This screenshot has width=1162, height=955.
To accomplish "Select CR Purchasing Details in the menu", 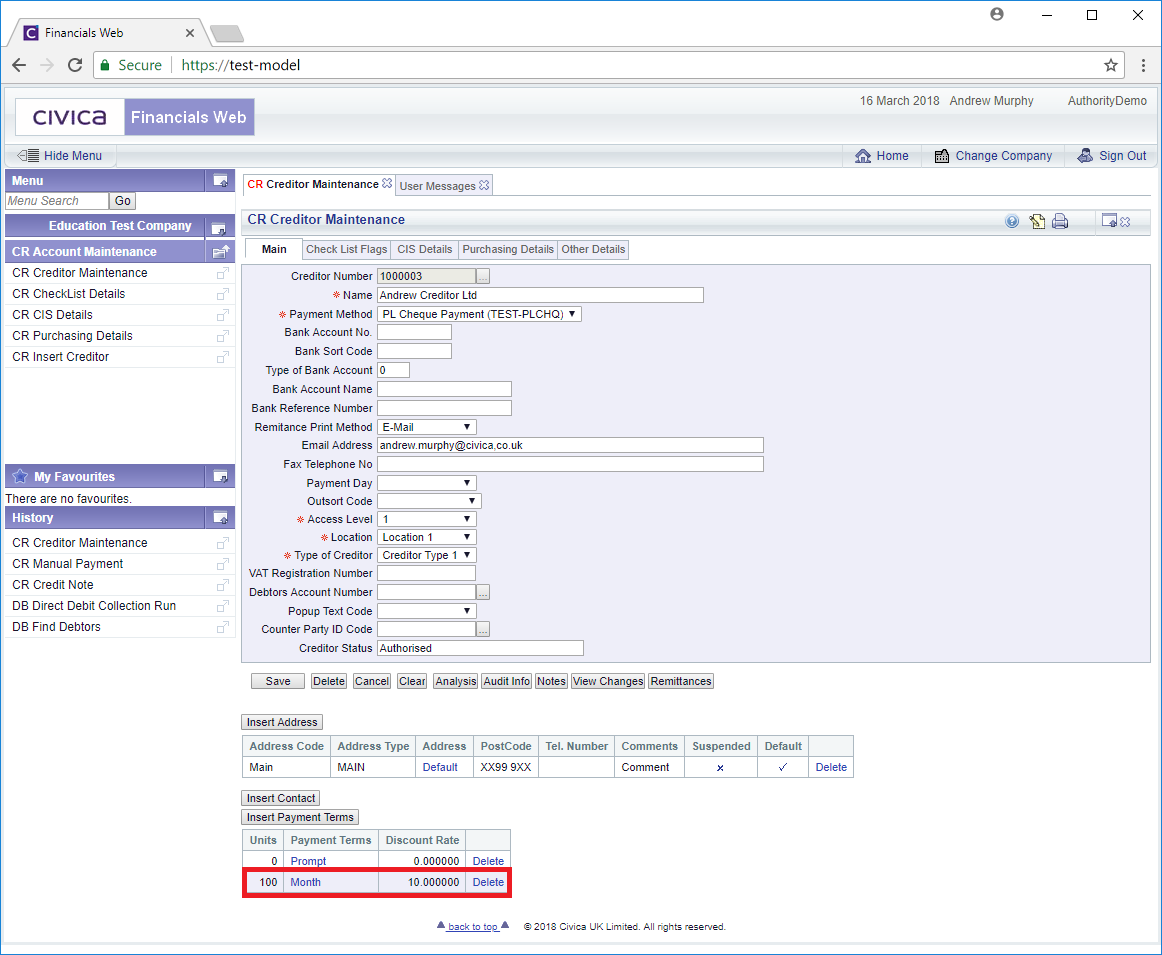I will [x=73, y=336].
